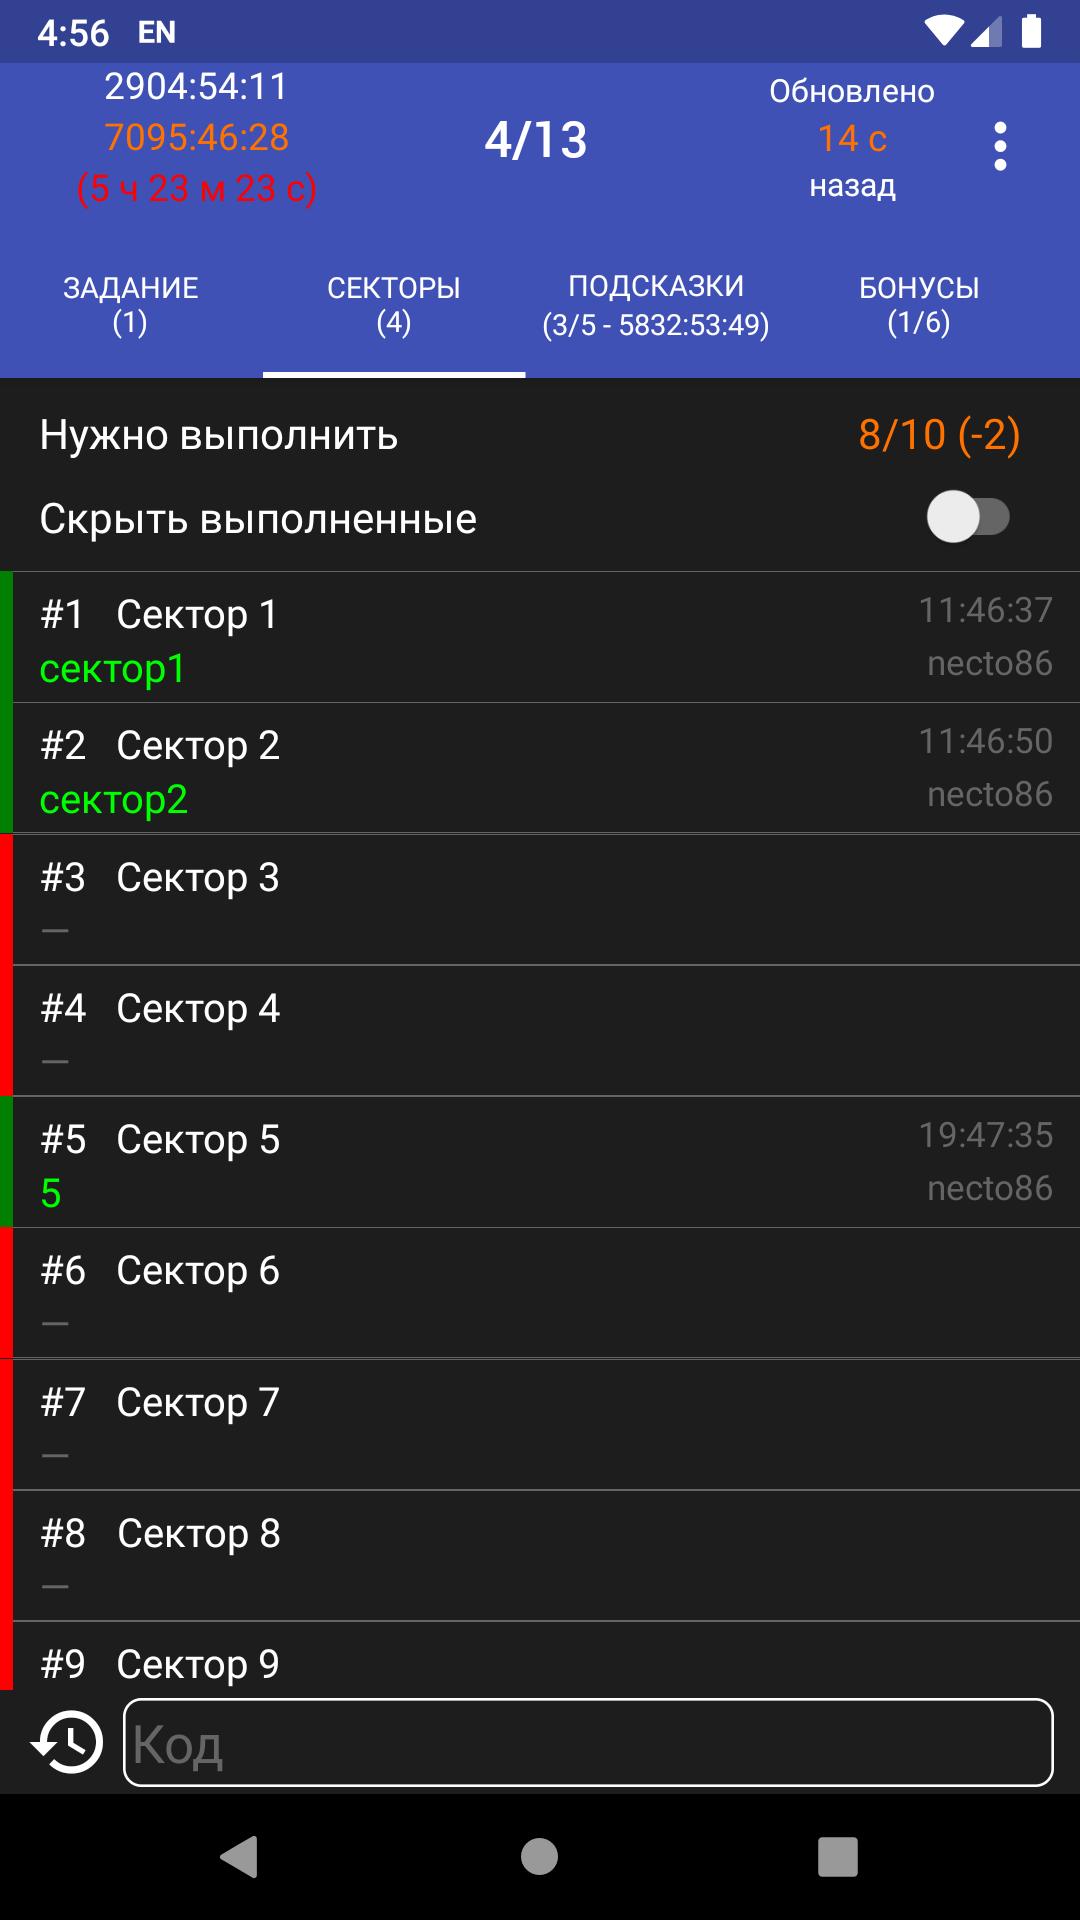Tap the Android back navigation button

(x=240, y=1857)
